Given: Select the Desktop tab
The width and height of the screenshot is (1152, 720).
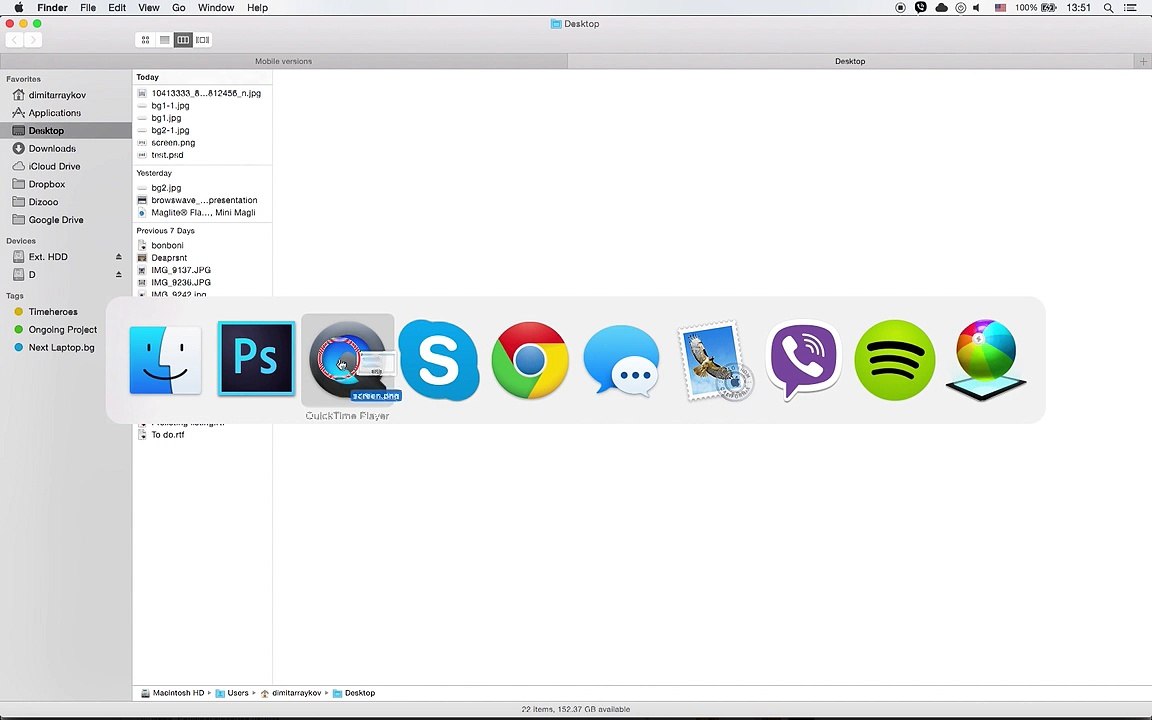Looking at the screenshot, I should [x=850, y=61].
